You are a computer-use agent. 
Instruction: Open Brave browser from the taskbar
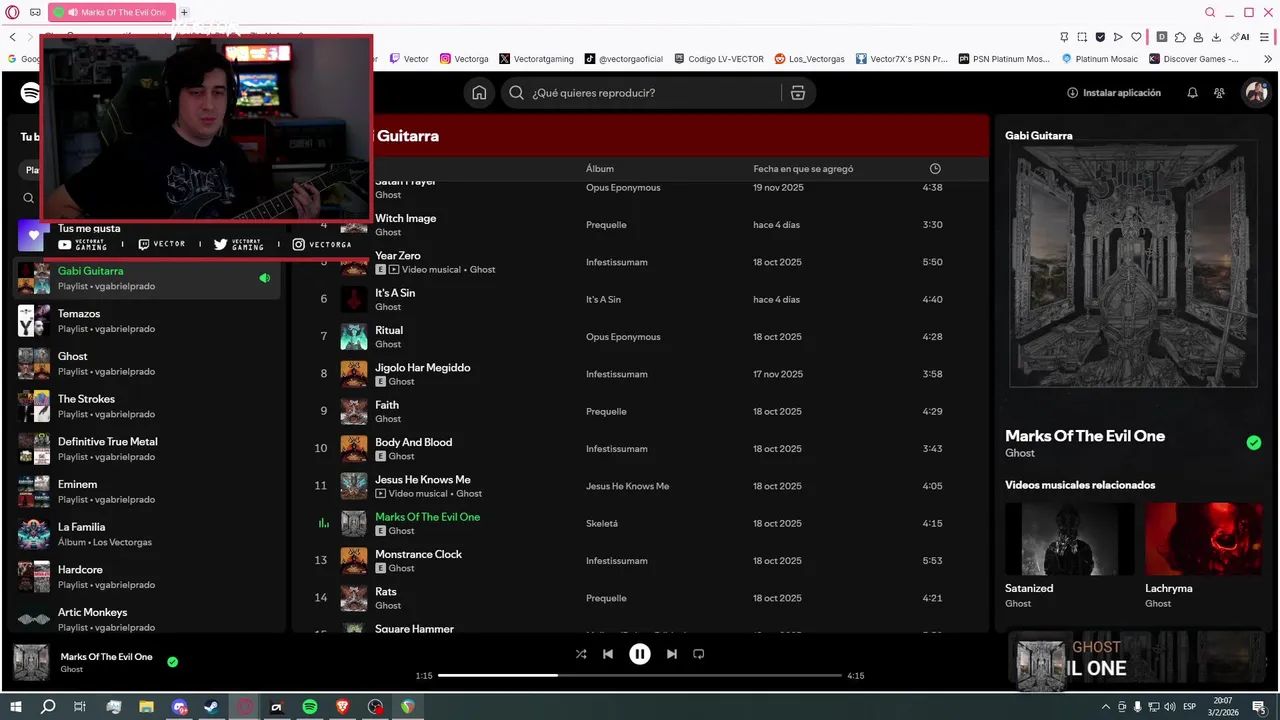click(342, 707)
